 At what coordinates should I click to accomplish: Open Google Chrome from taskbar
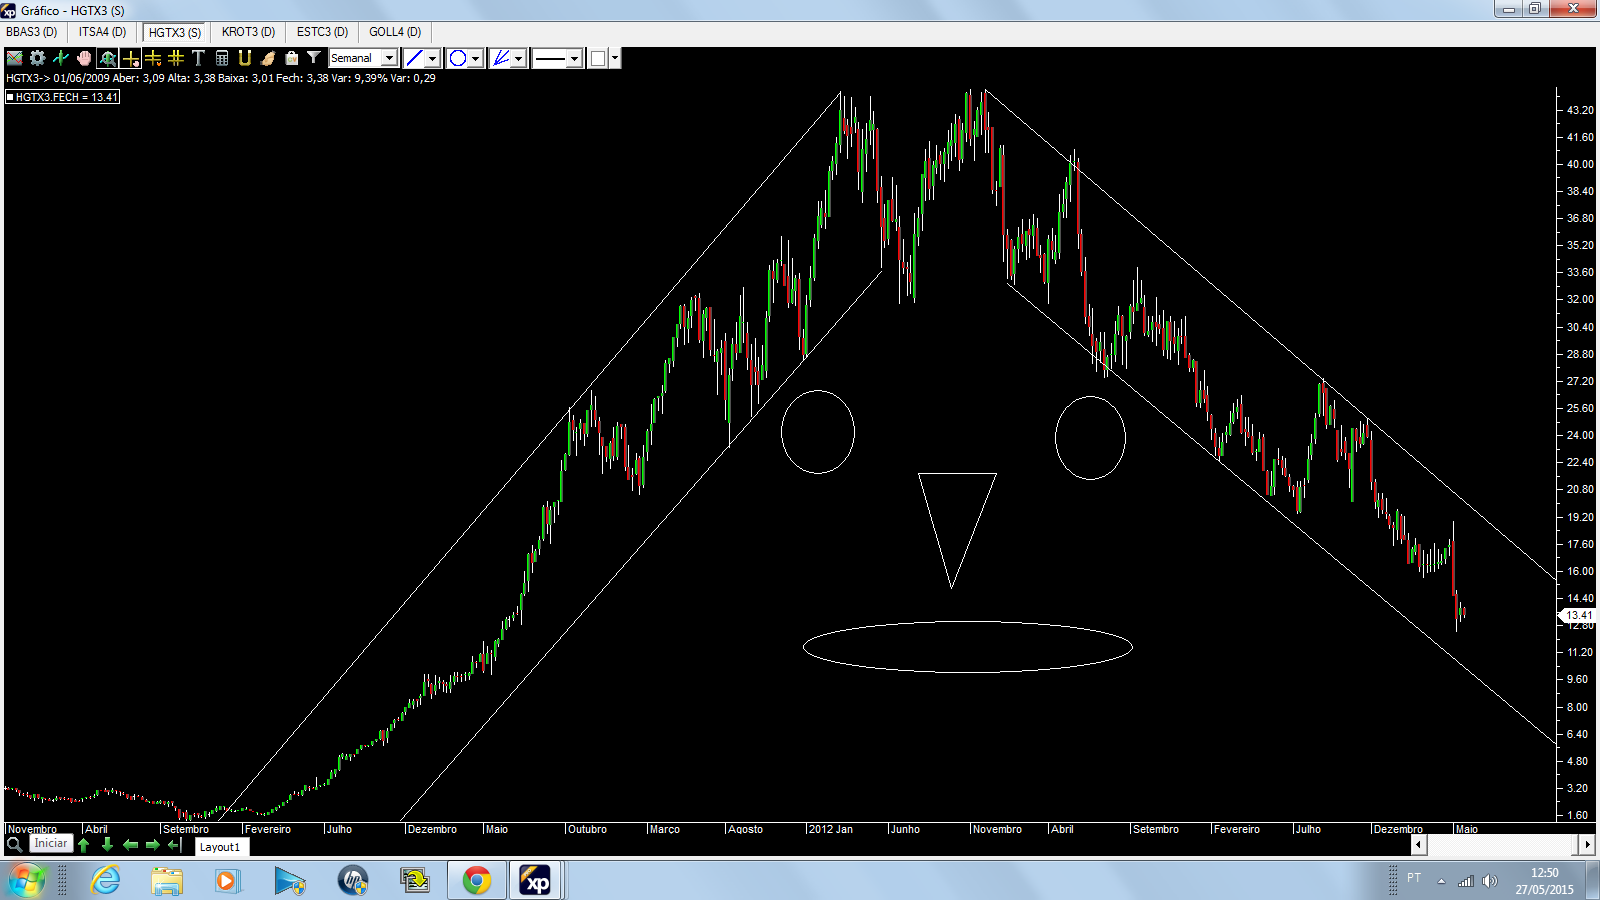477,881
